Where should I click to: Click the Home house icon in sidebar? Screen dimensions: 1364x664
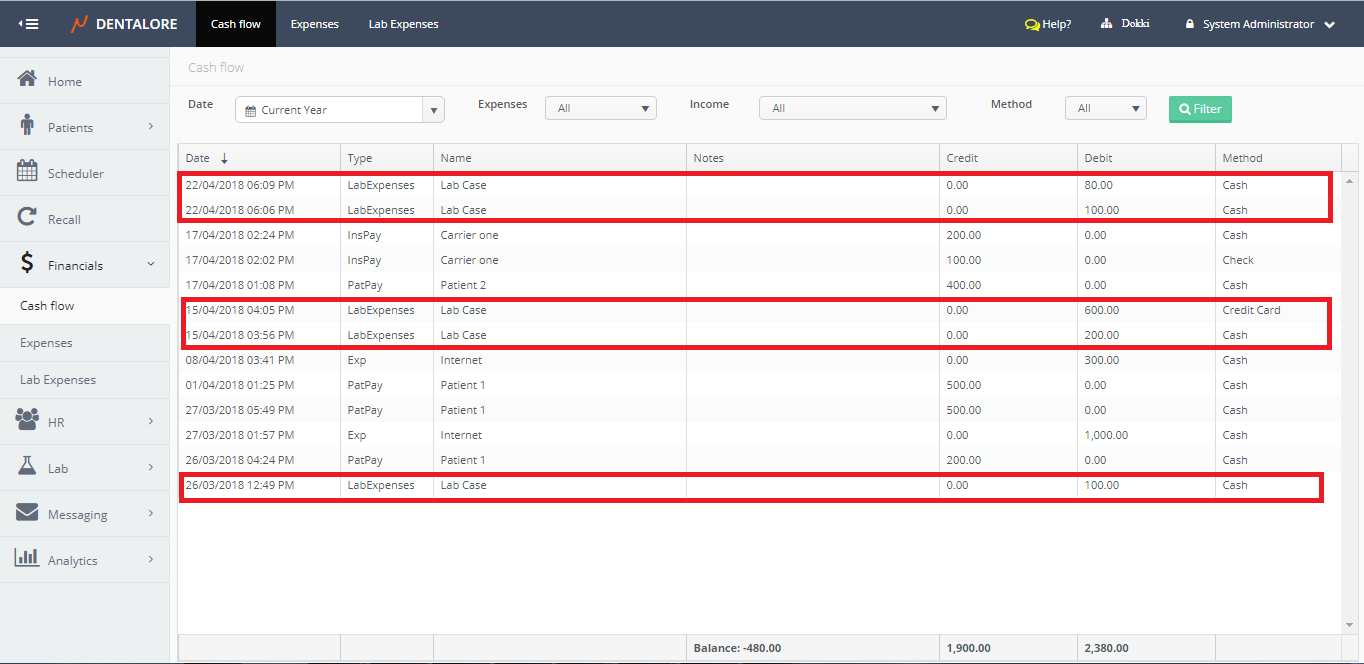pos(28,80)
